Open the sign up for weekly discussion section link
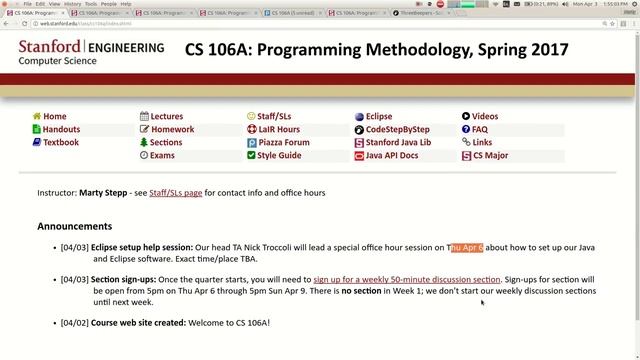The width and height of the screenshot is (640, 360). (x=407, y=280)
